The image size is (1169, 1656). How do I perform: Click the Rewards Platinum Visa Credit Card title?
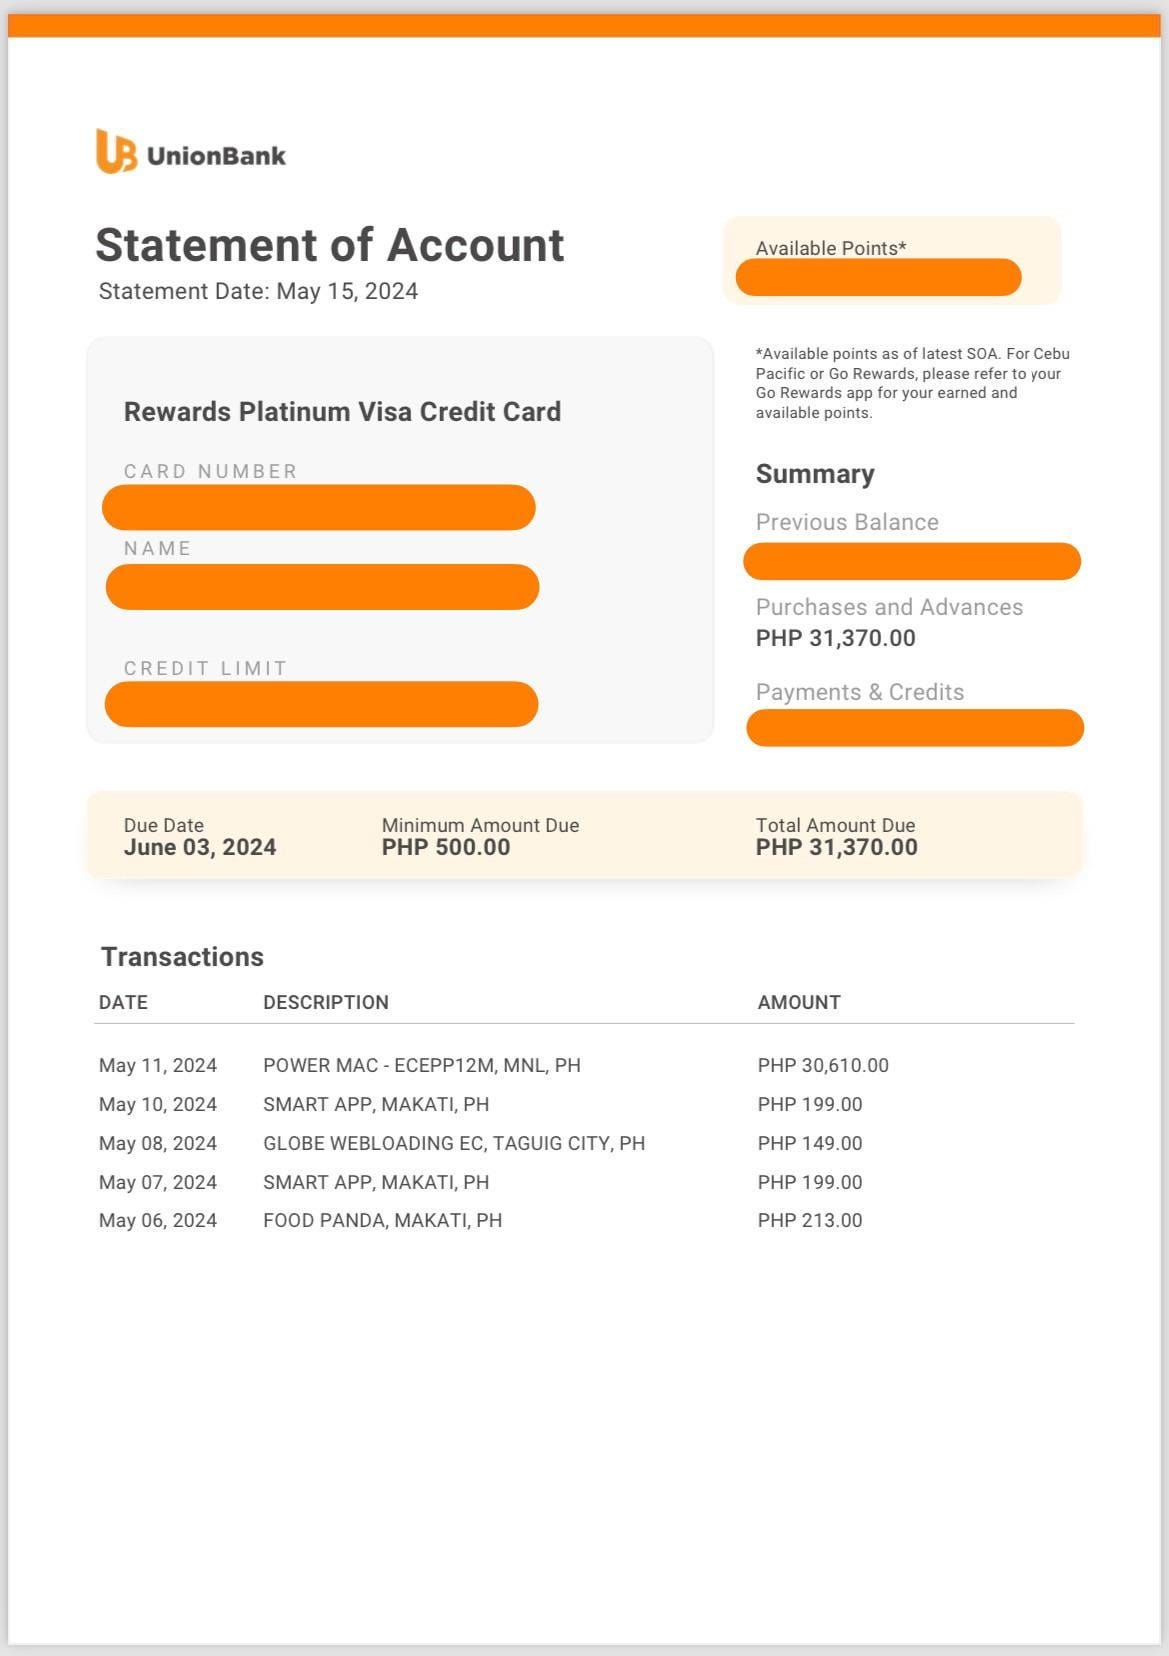342,412
